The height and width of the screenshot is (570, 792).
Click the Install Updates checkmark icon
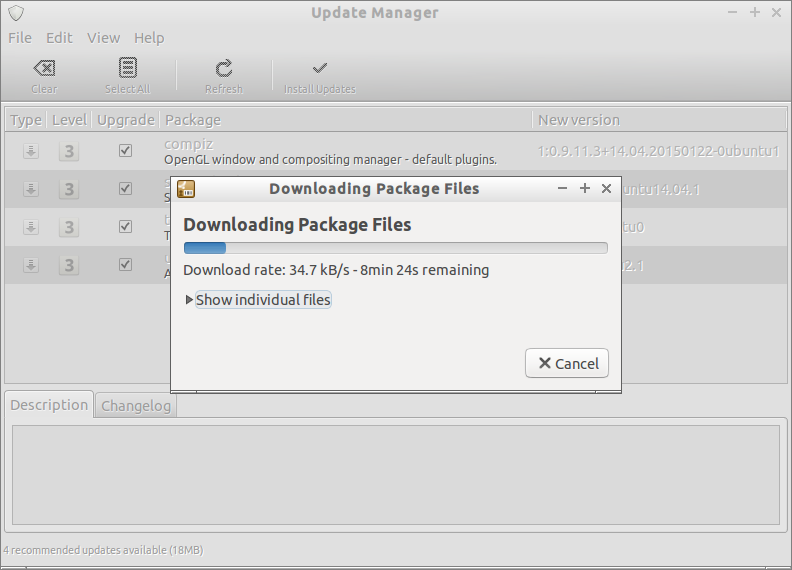pyautogui.click(x=320, y=68)
